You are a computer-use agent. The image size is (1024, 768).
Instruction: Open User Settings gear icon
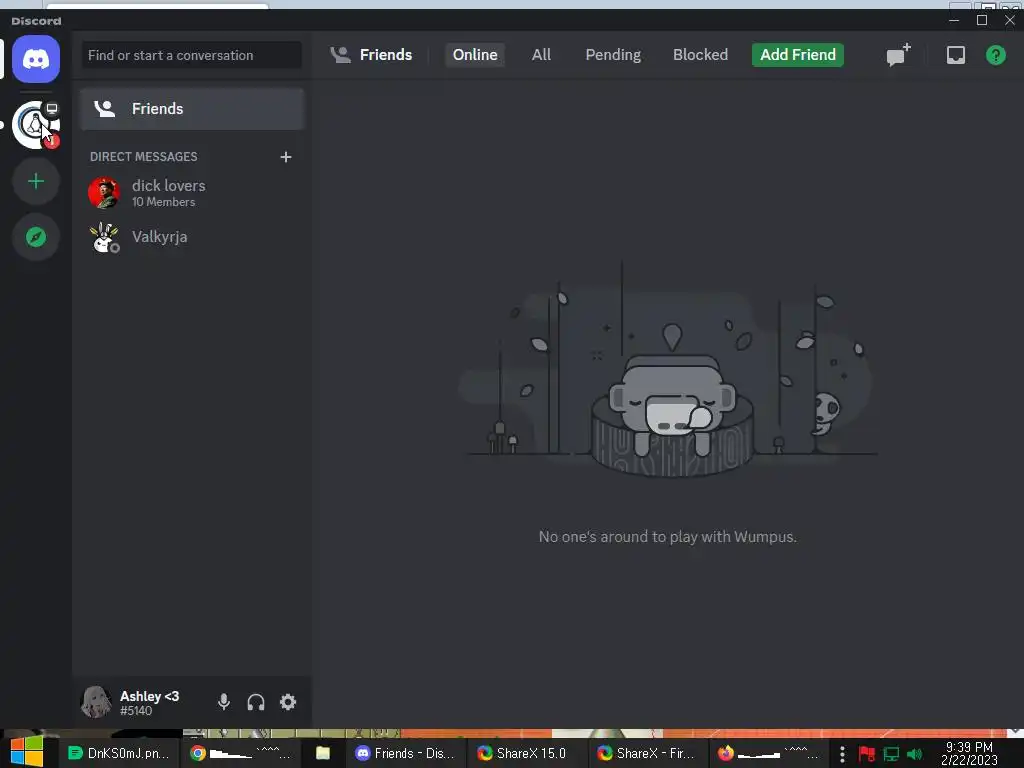coord(288,702)
